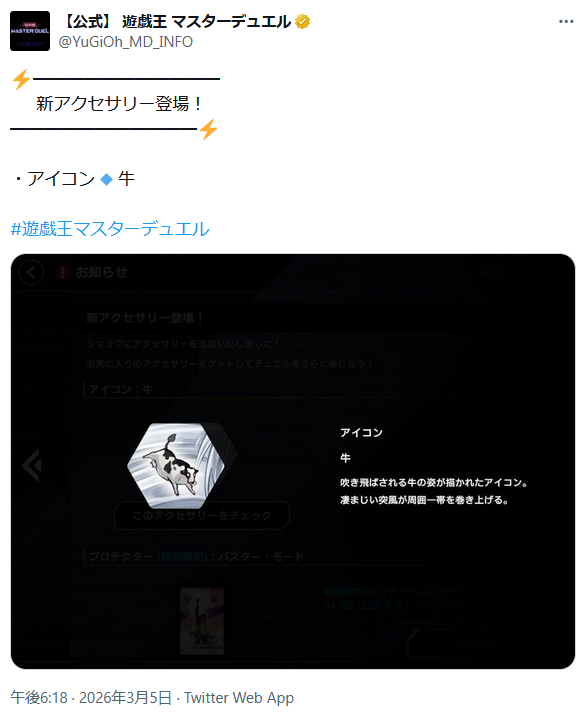Click the dimmed protector card thumbnail
Image resolution: width=588 pixels, height=718 pixels.
click(202, 621)
